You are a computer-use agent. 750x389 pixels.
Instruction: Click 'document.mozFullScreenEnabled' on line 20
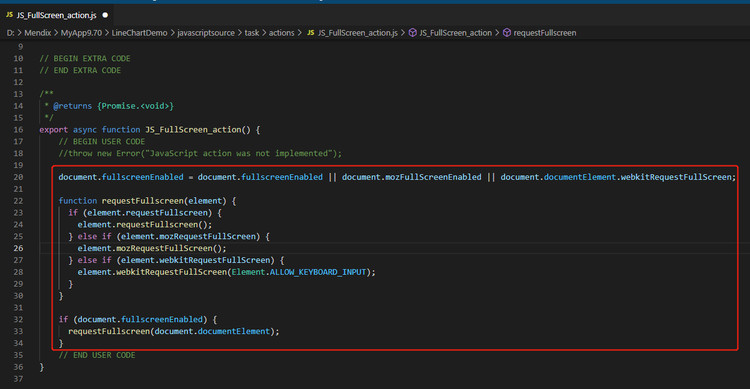click(x=411, y=177)
